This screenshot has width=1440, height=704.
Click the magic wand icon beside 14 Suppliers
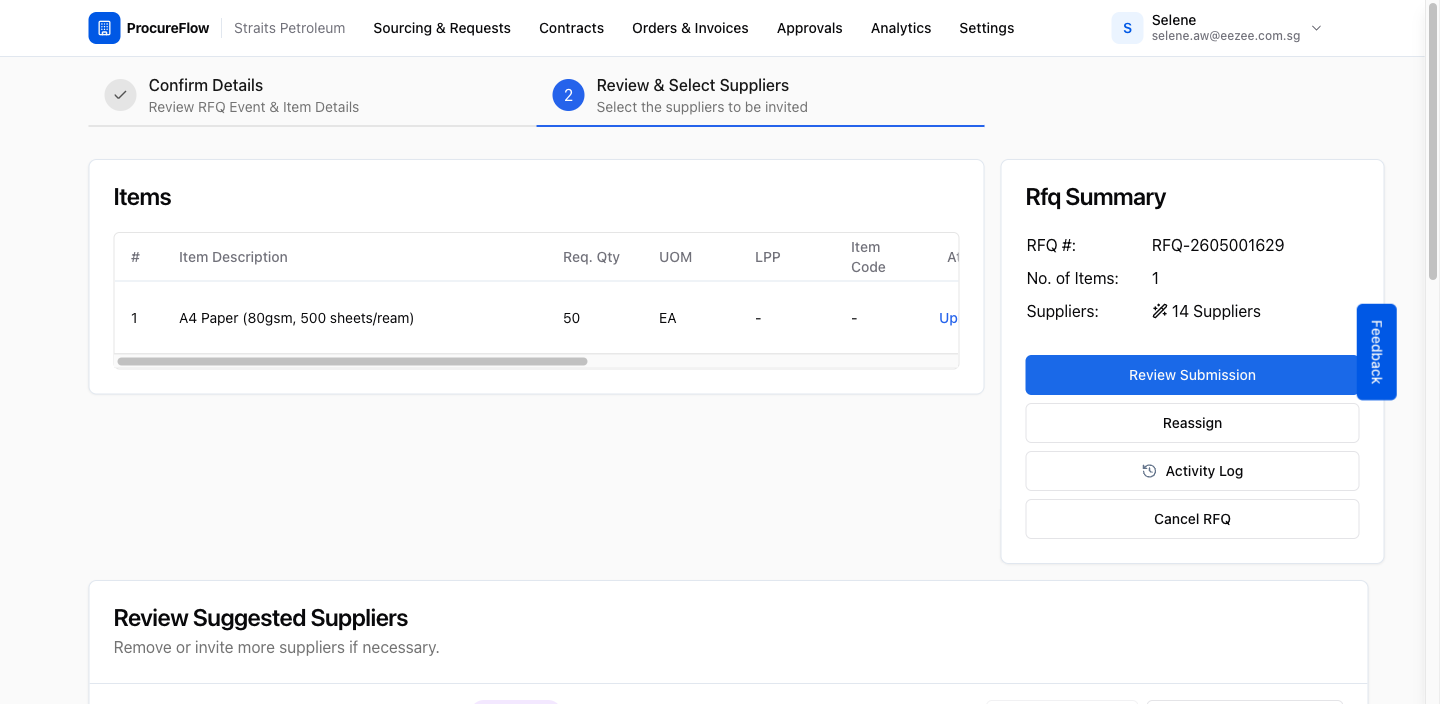coord(1160,311)
